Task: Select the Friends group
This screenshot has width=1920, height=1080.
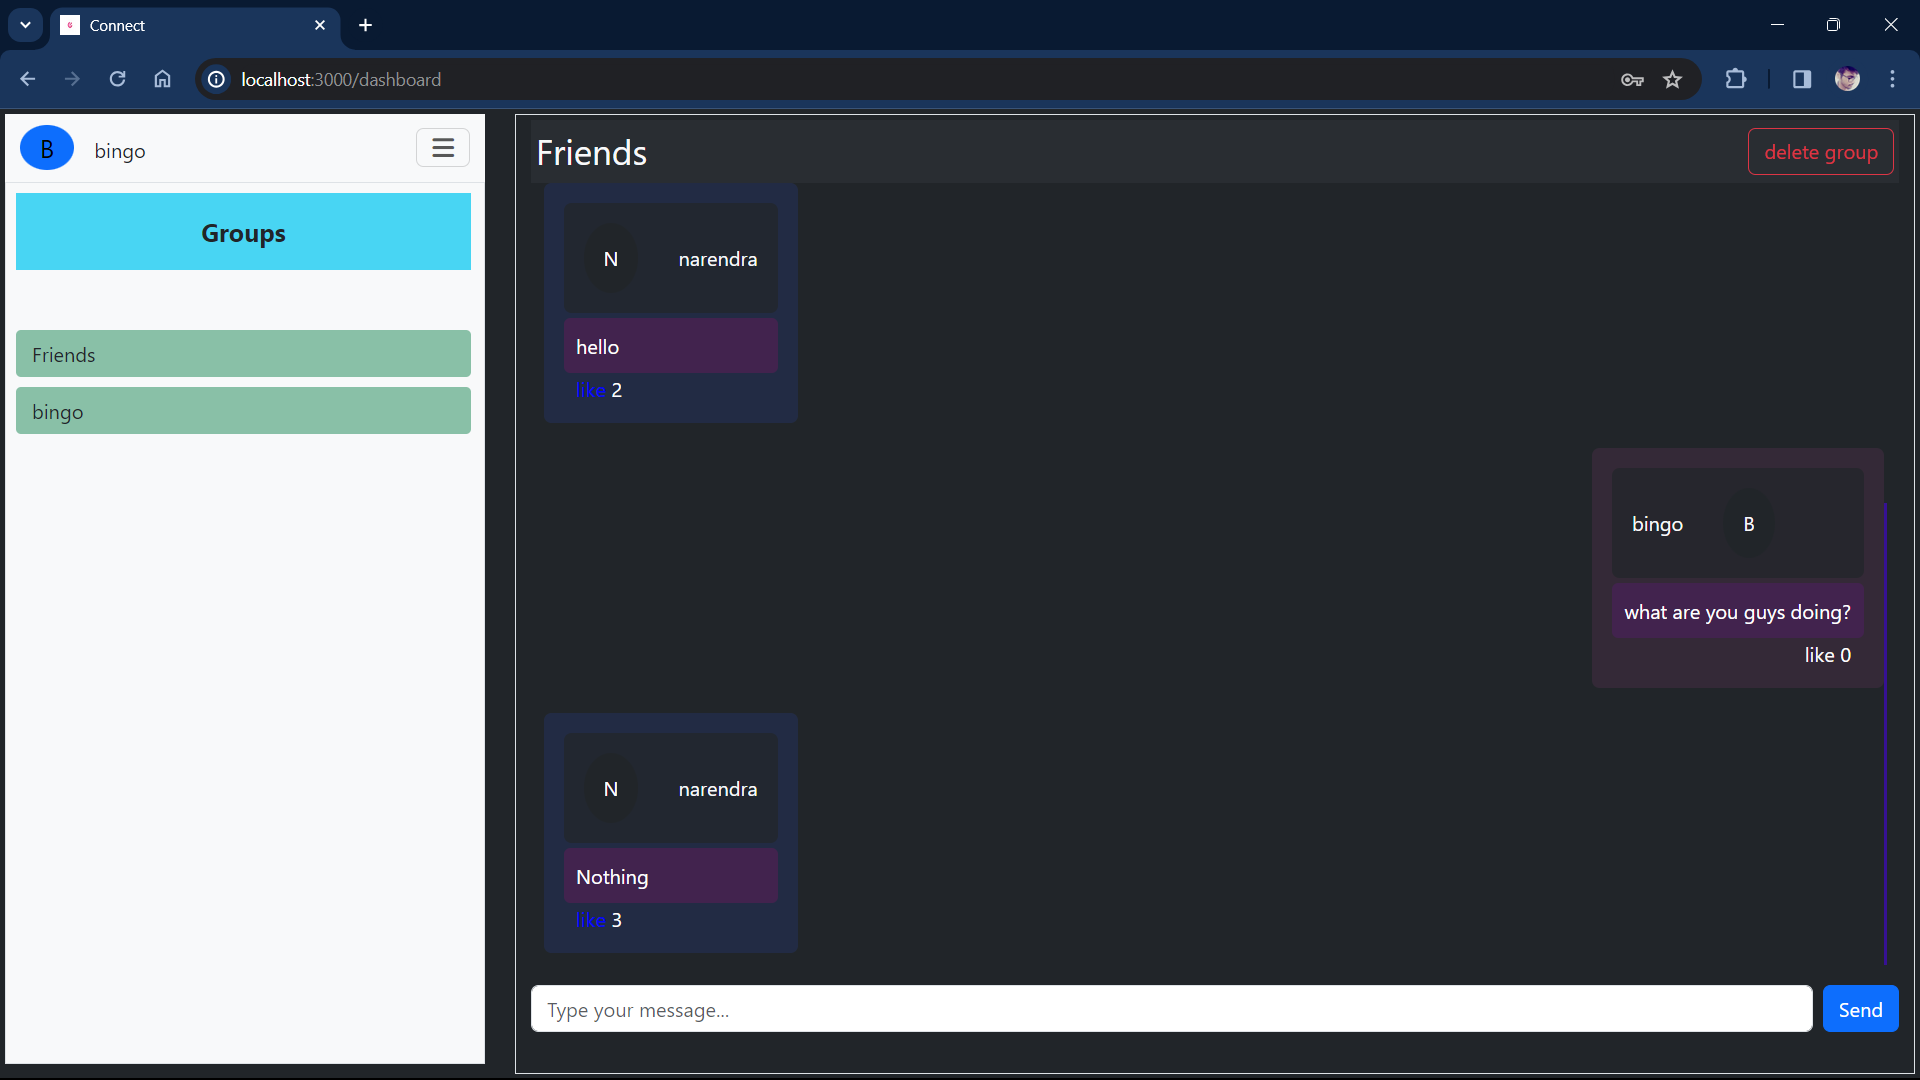Action: click(x=243, y=354)
